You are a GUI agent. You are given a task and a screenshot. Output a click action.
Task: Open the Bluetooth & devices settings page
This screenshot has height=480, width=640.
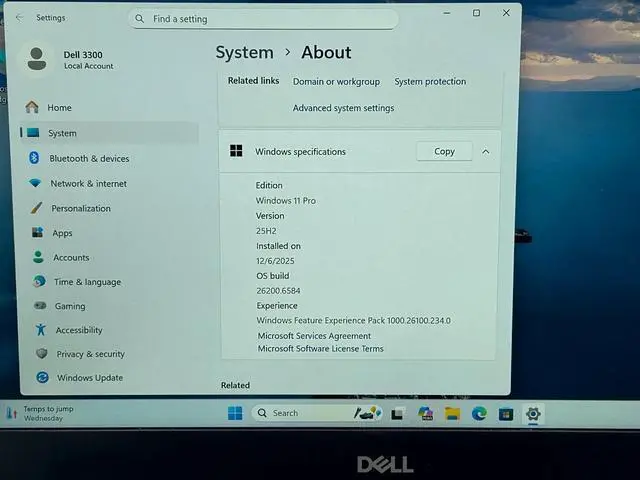click(88, 158)
